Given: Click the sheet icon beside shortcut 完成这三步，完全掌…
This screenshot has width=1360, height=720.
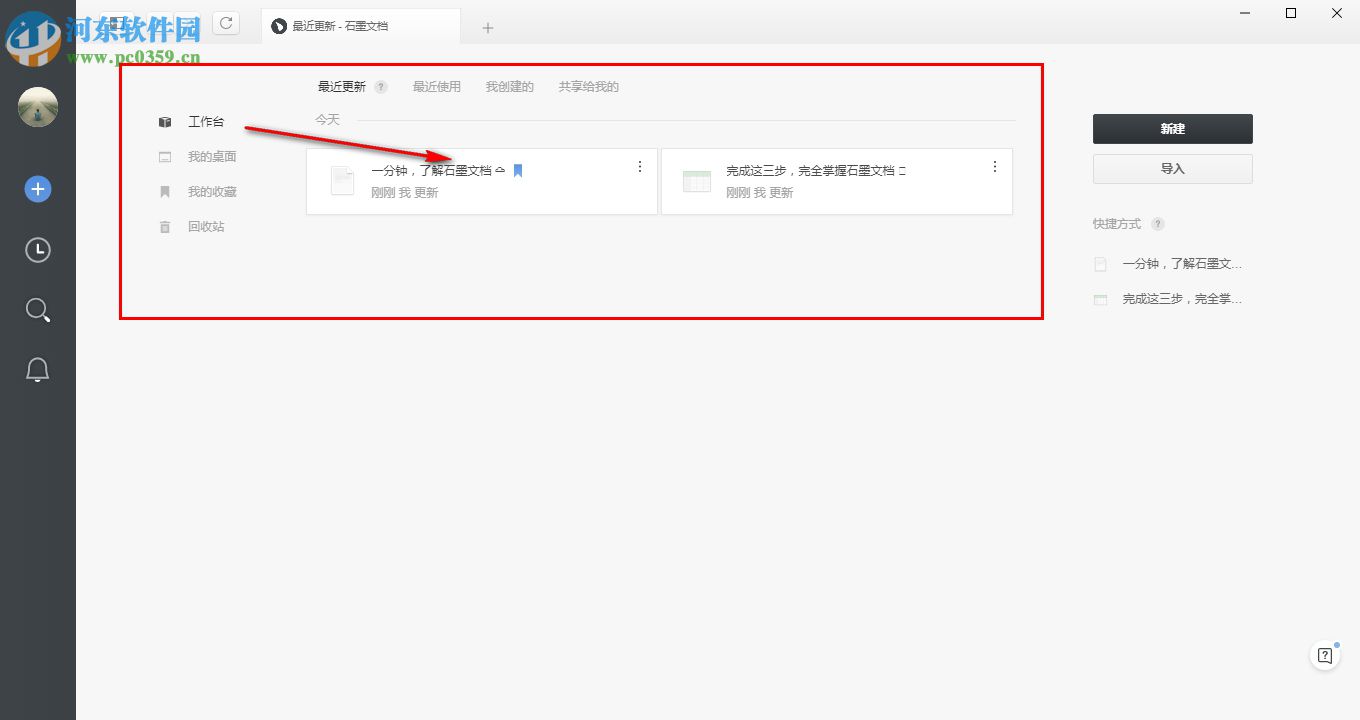Looking at the screenshot, I should [x=1101, y=299].
